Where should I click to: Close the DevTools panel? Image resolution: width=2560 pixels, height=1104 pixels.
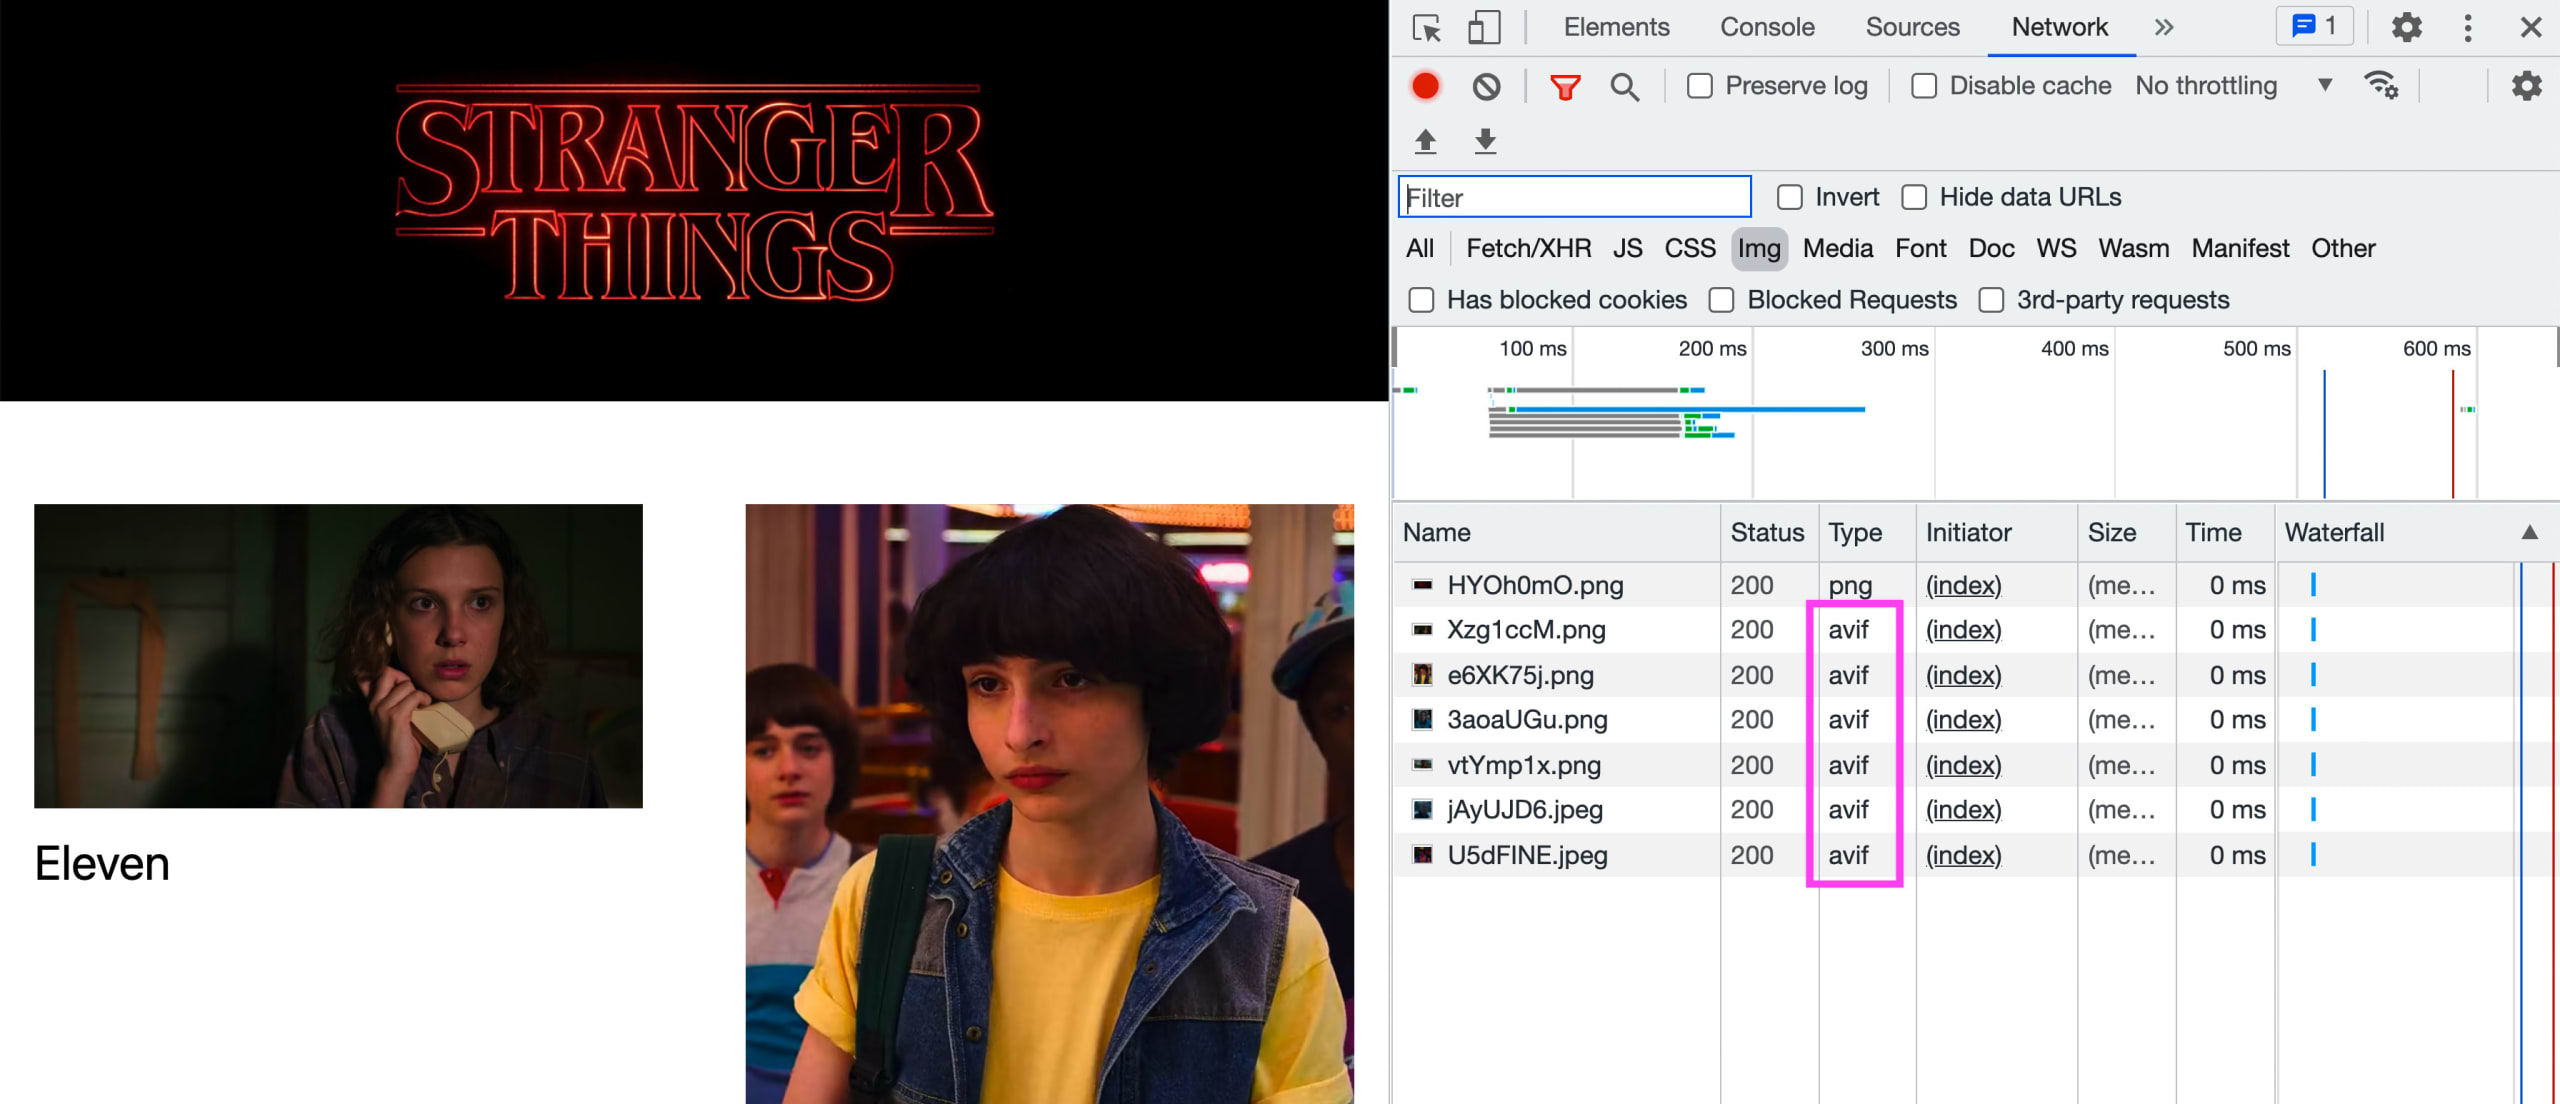2530,27
